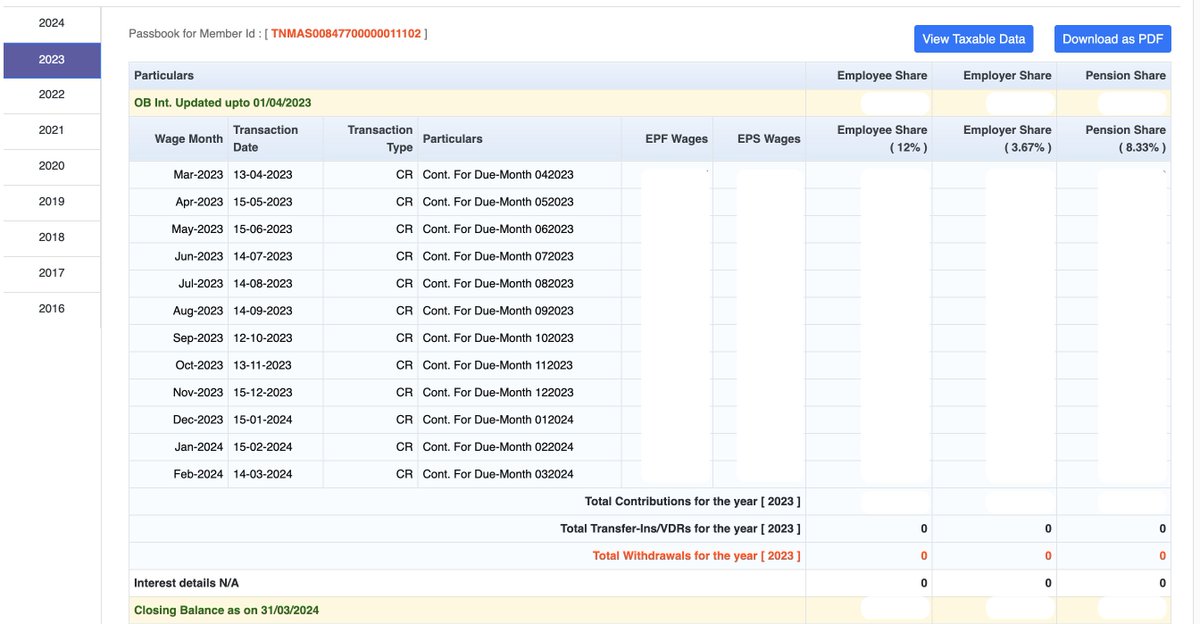View the 2018 passbook year
The width and height of the screenshot is (1200, 624).
pos(52,237)
